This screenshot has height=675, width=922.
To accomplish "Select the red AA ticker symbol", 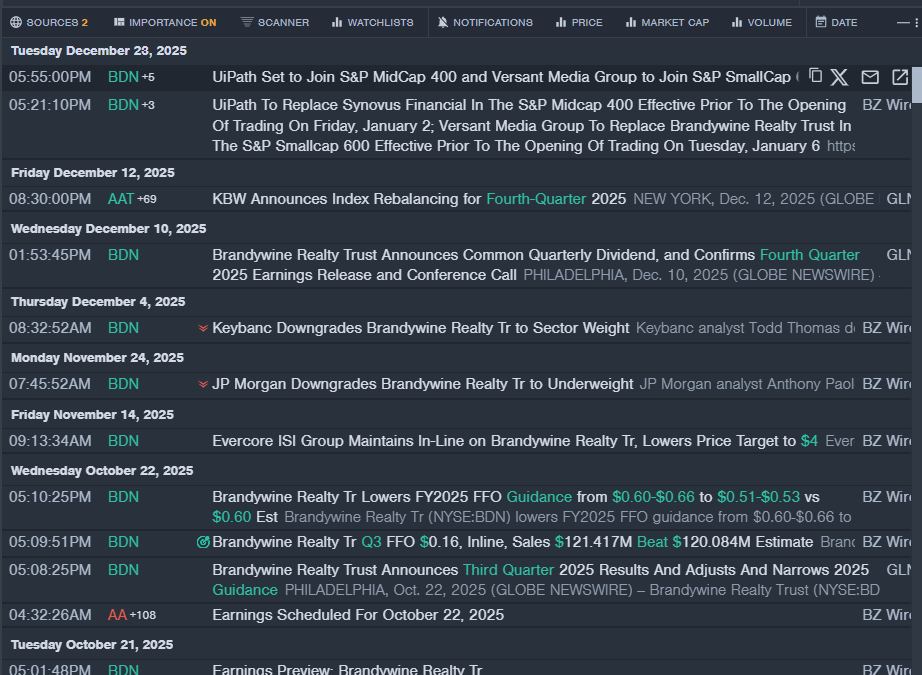I will [x=118, y=615].
